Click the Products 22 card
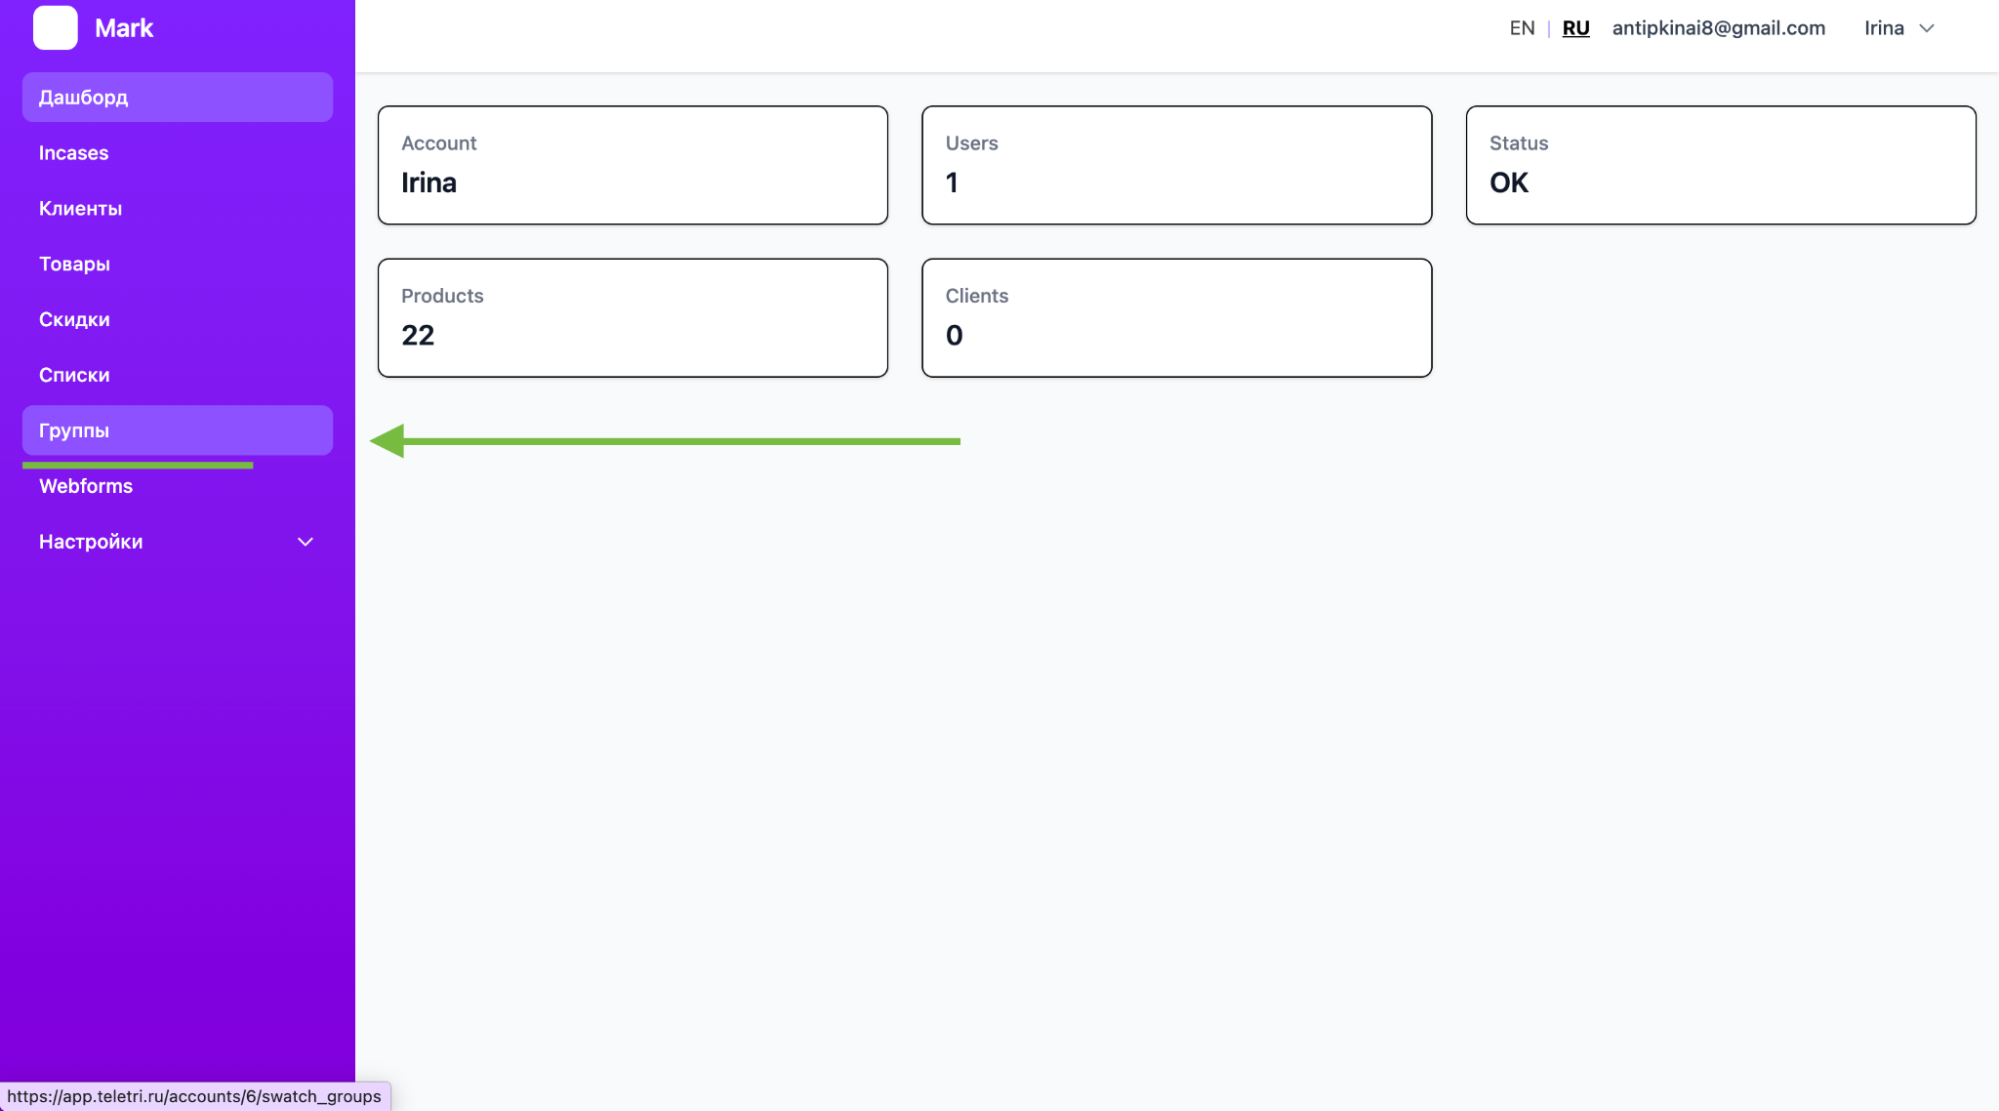1999x1111 pixels. pyautogui.click(x=632, y=318)
